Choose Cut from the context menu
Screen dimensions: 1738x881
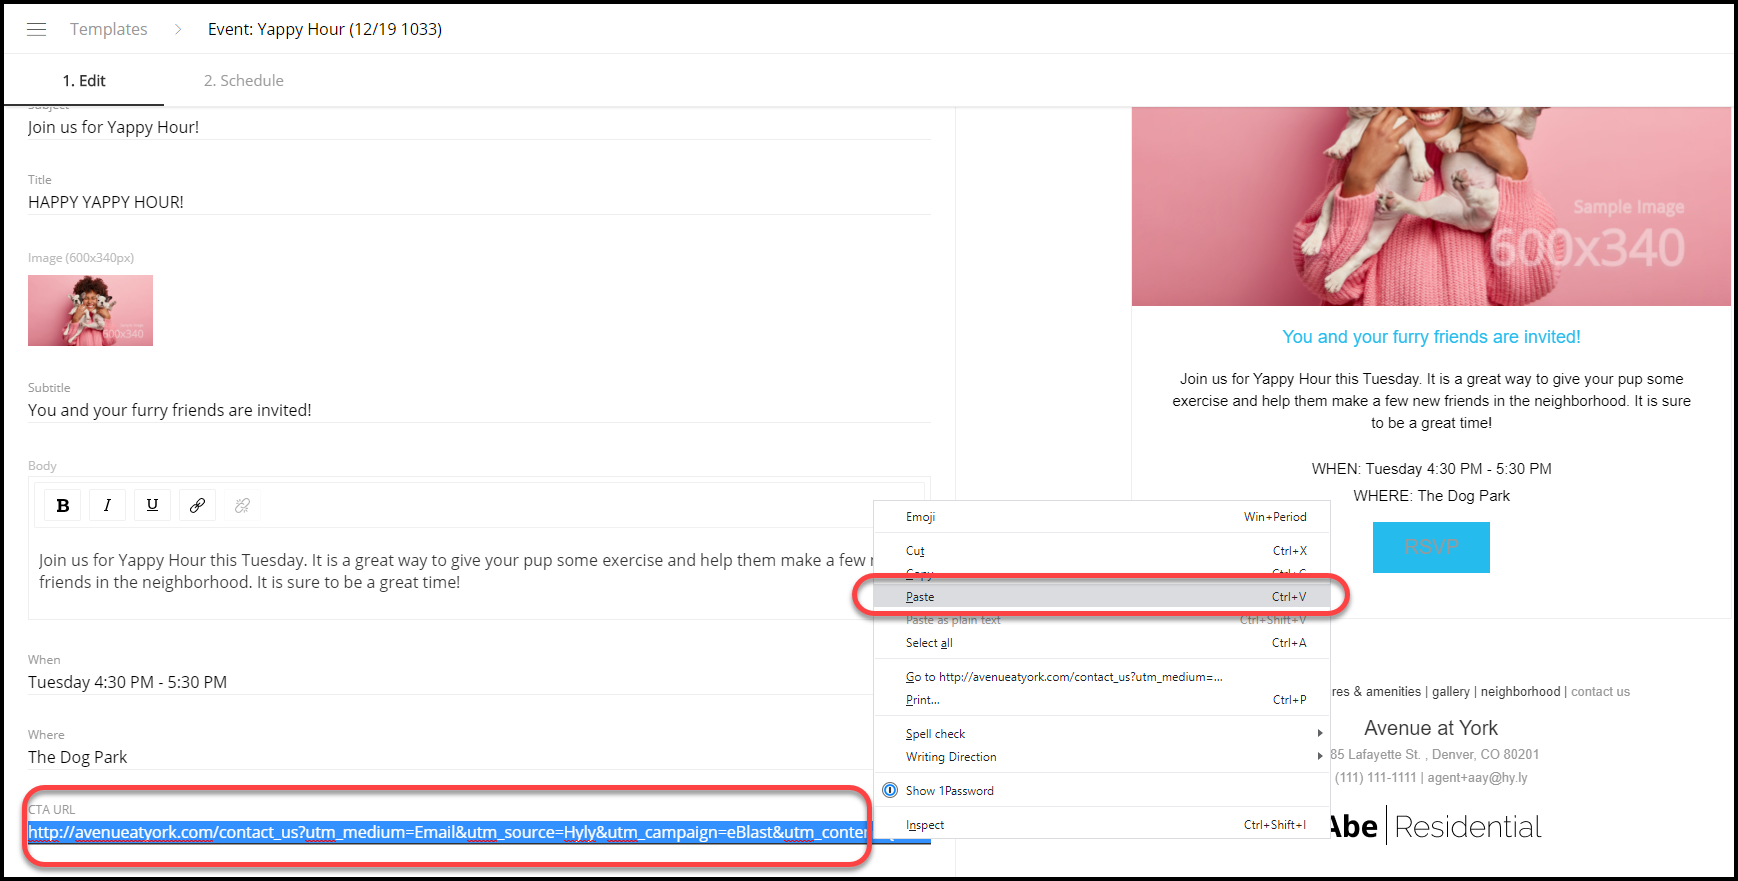pos(1102,551)
